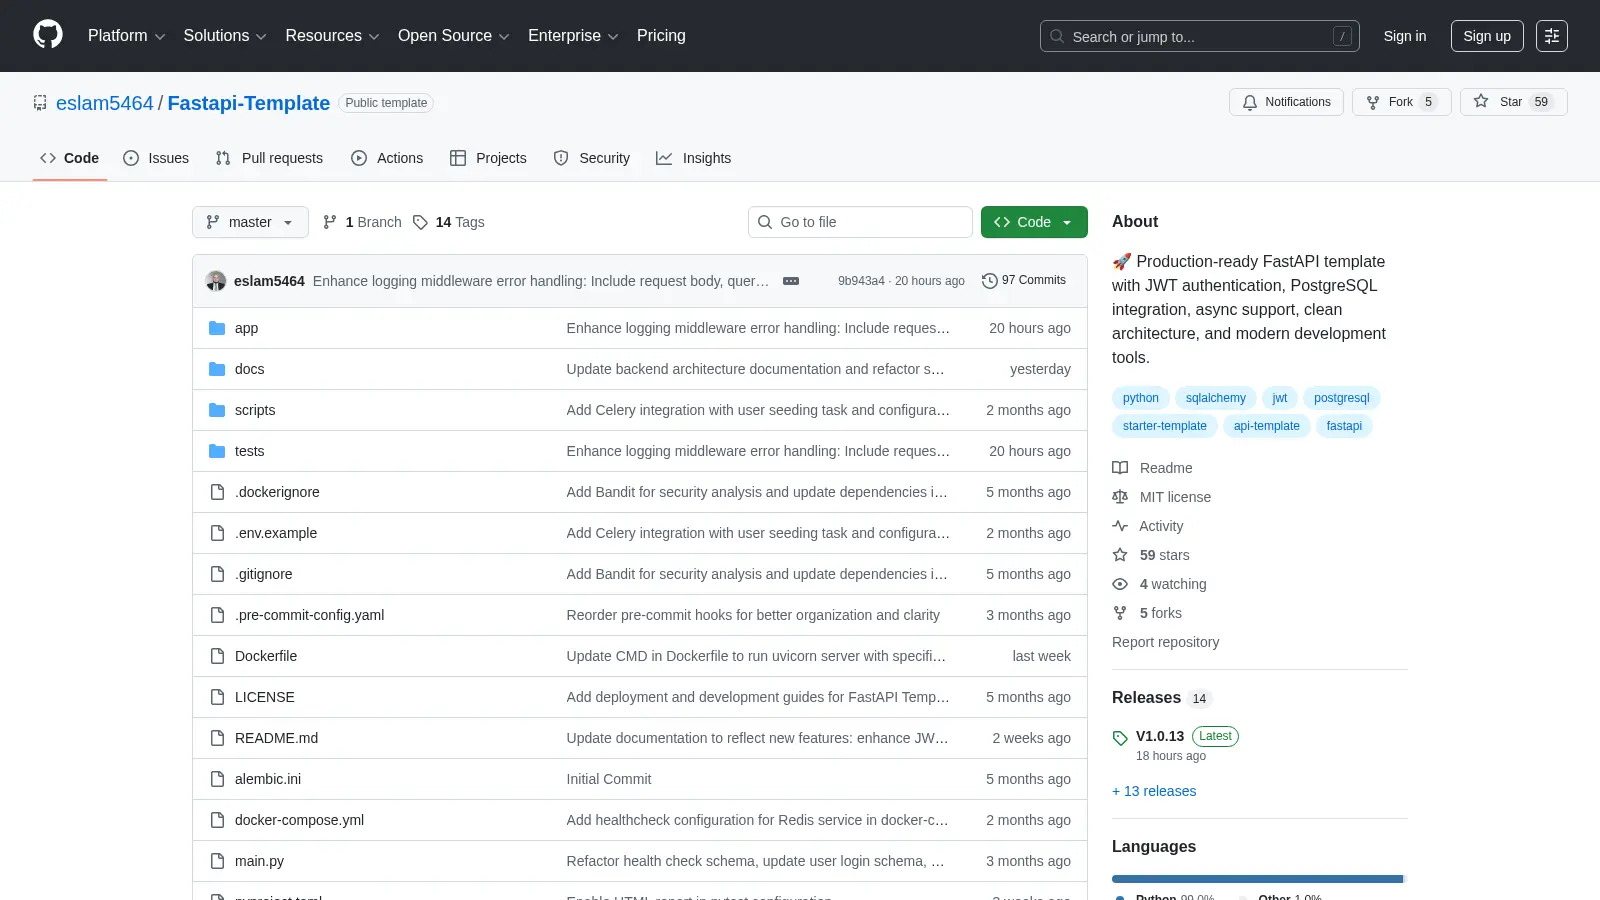Image resolution: width=1600 pixels, height=900 pixels.
Task: Click the star icon beside 59 stars
Action: click(1120, 555)
